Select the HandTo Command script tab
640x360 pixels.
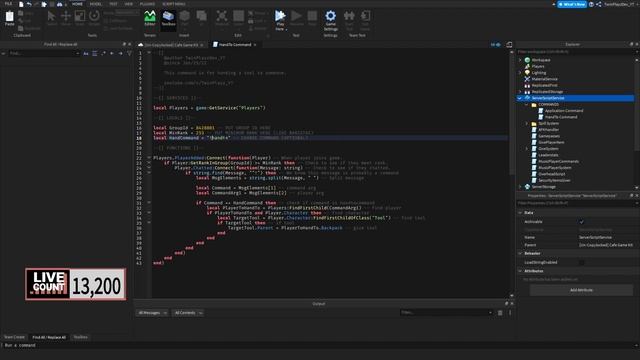(235, 44)
